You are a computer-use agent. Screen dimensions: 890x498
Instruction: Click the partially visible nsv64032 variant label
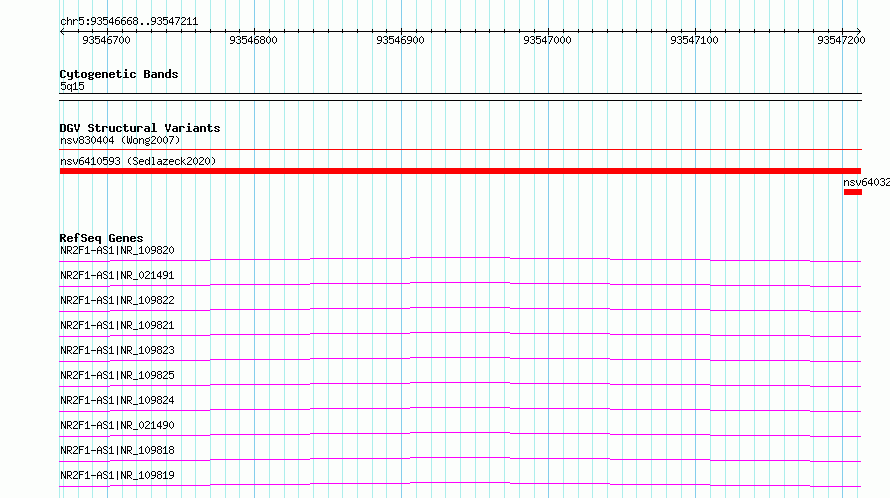[x=866, y=182]
